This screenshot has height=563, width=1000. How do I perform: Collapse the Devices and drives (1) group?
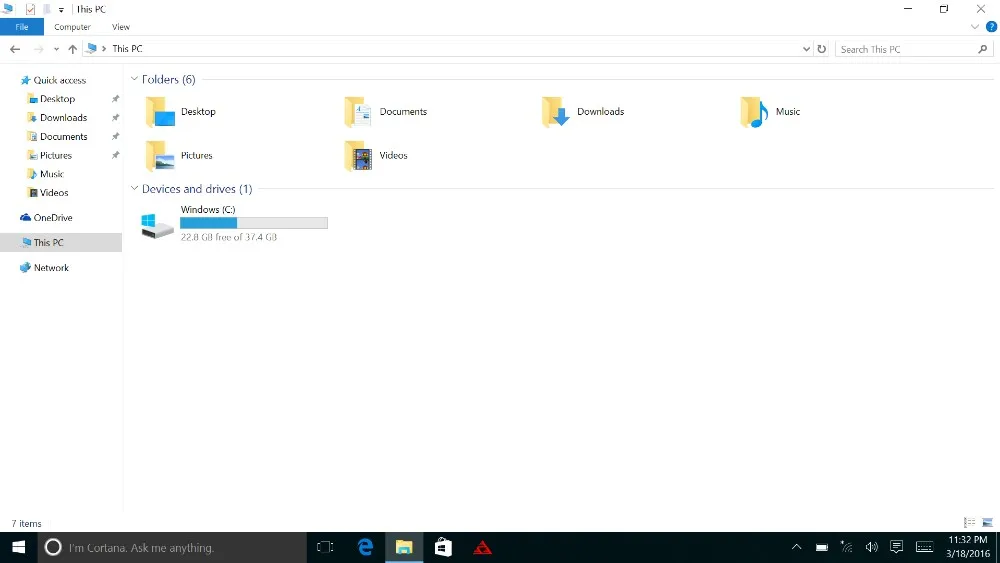[x=134, y=189]
